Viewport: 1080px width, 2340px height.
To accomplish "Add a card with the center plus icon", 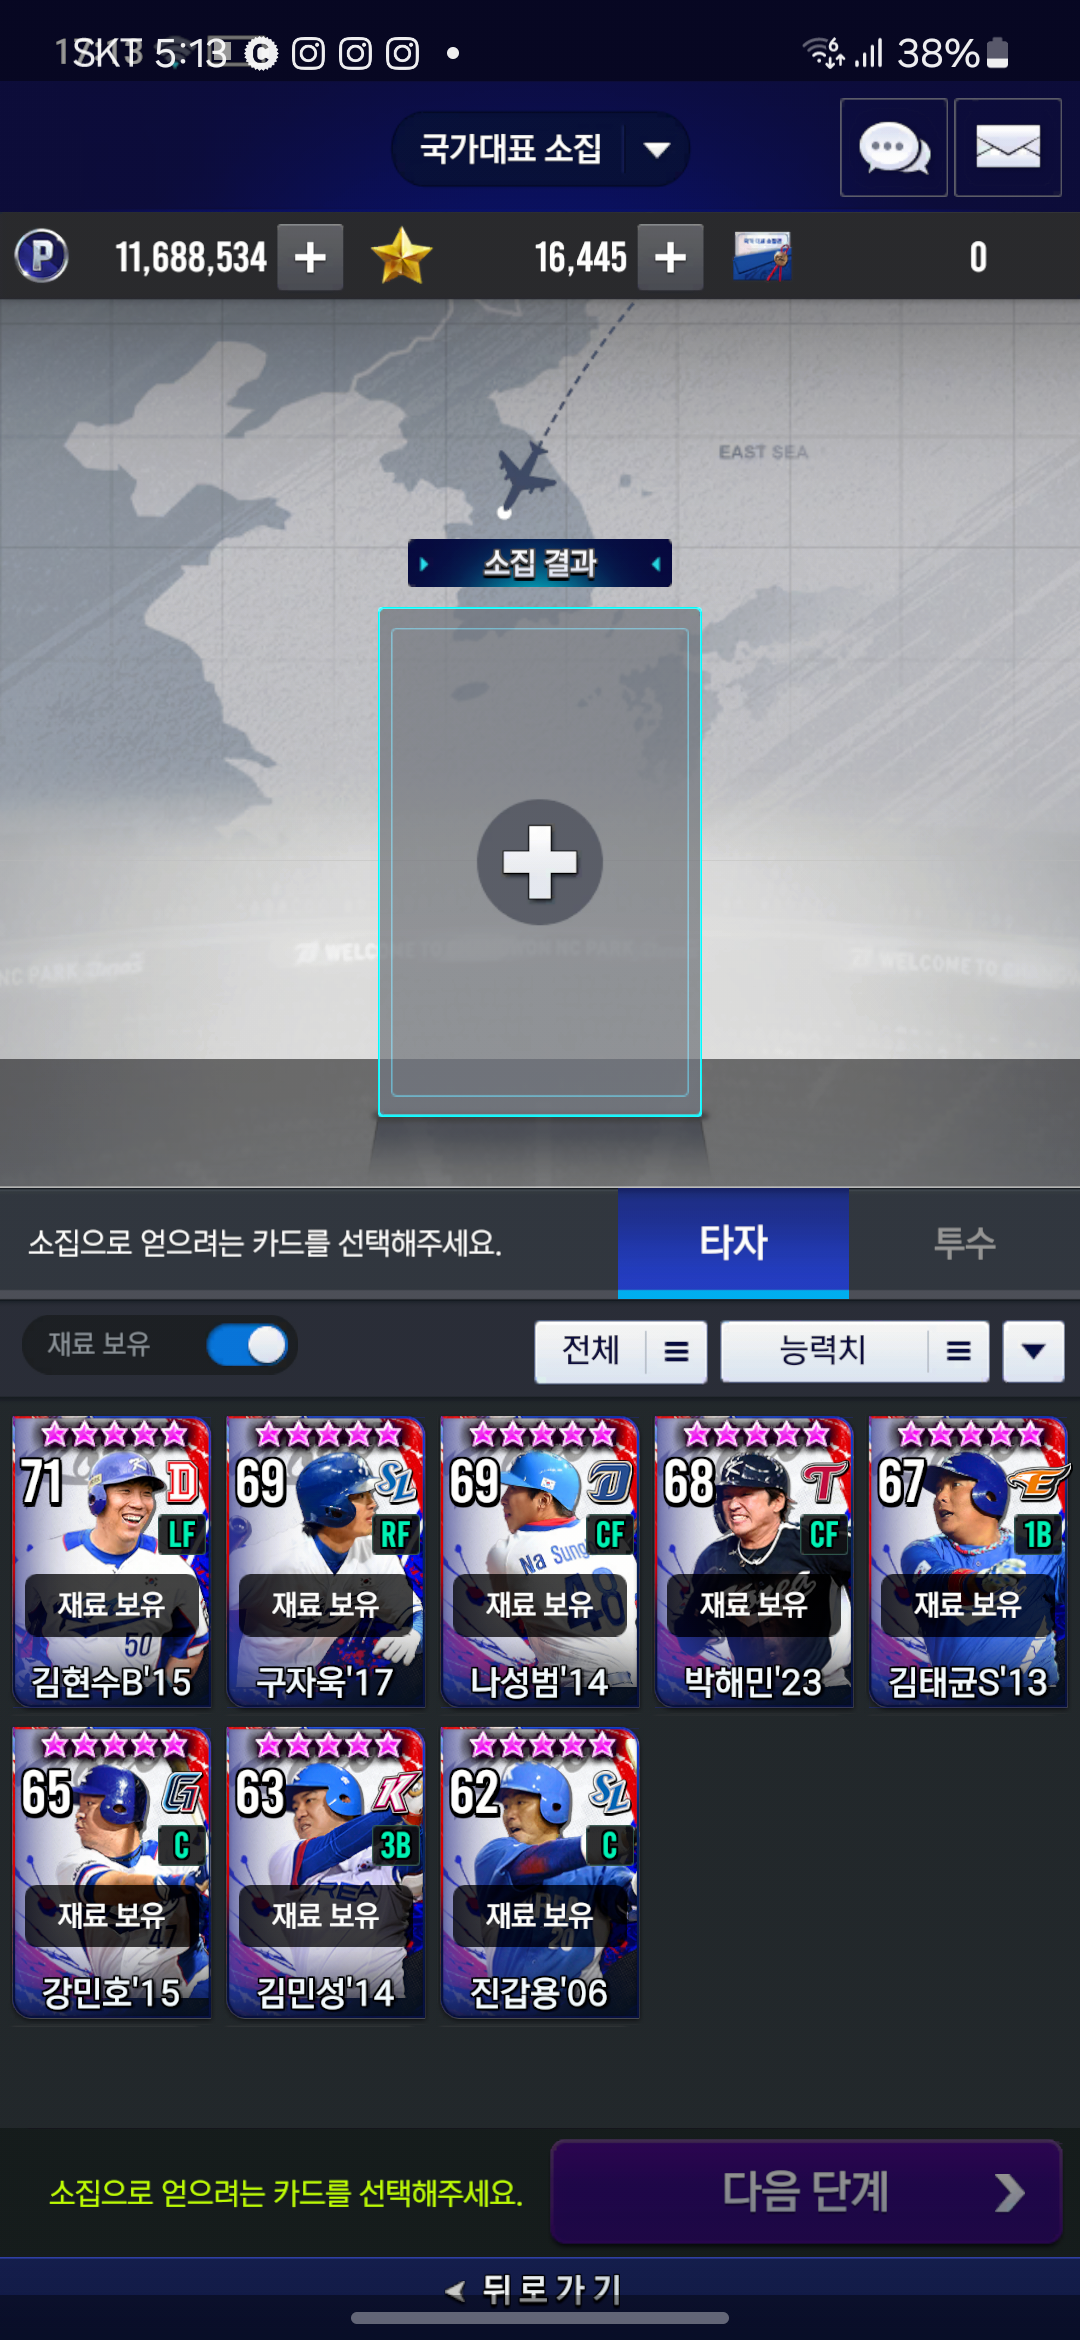I will tap(540, 862).
